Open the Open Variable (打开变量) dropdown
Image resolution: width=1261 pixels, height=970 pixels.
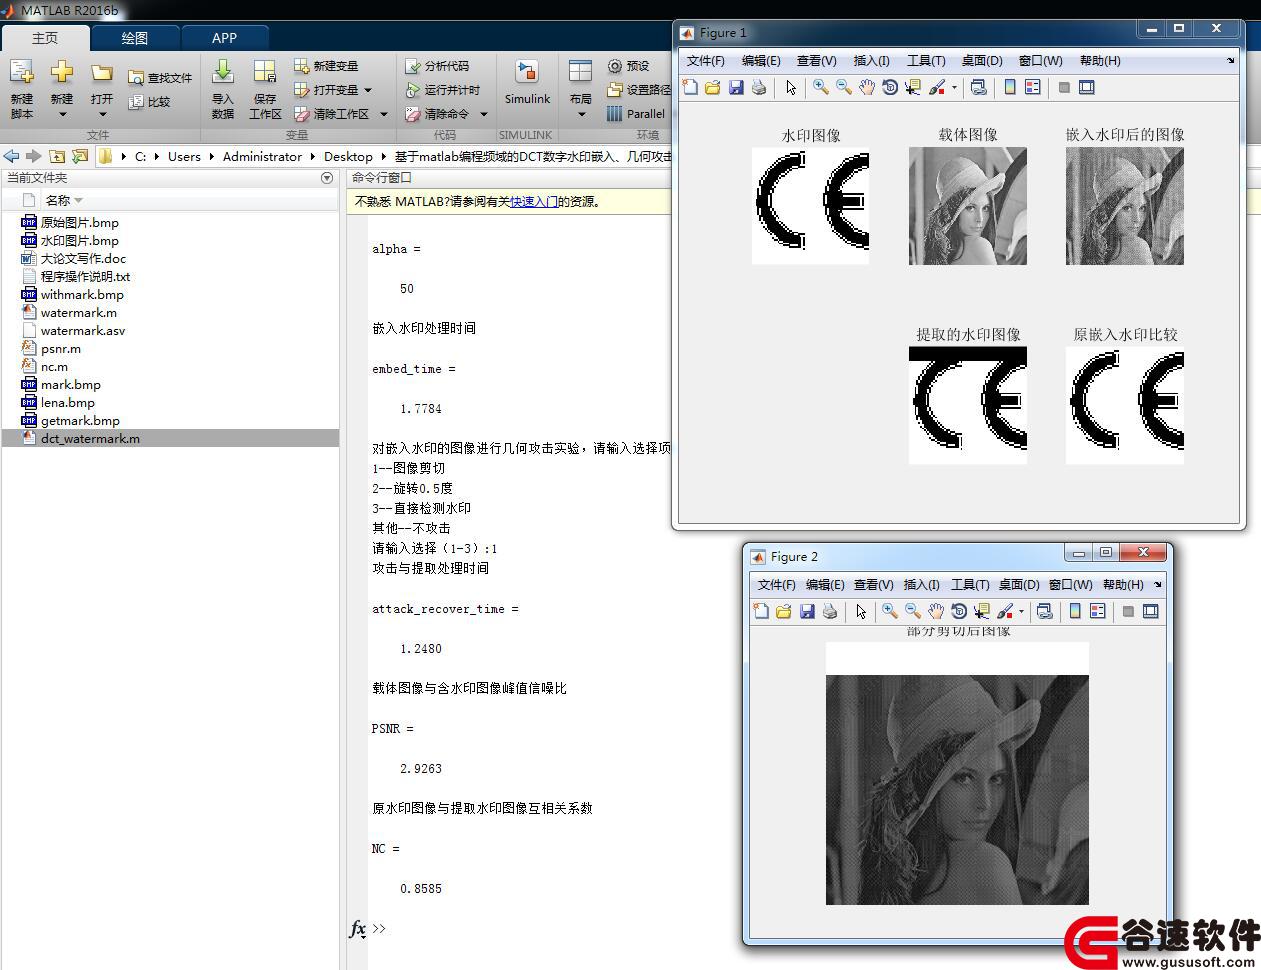tap(368, 90)
